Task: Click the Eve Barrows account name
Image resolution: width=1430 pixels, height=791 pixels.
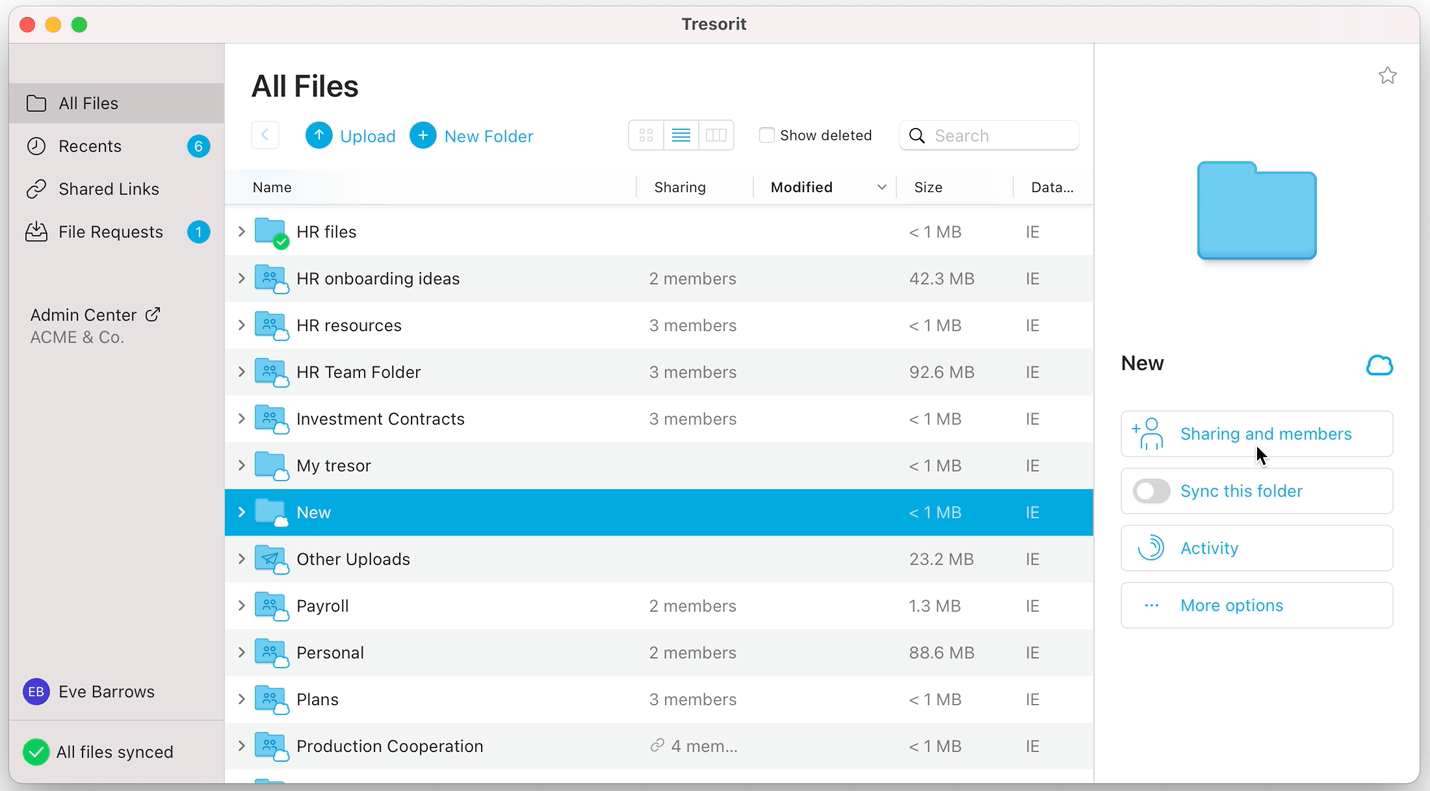Action: pos(106,692)
